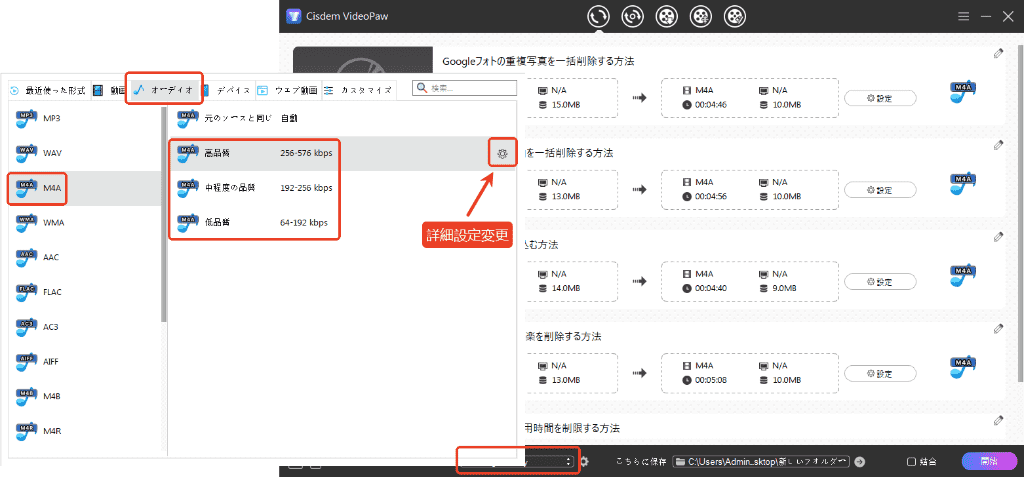Click in the format search field

[x=463, y=88]
